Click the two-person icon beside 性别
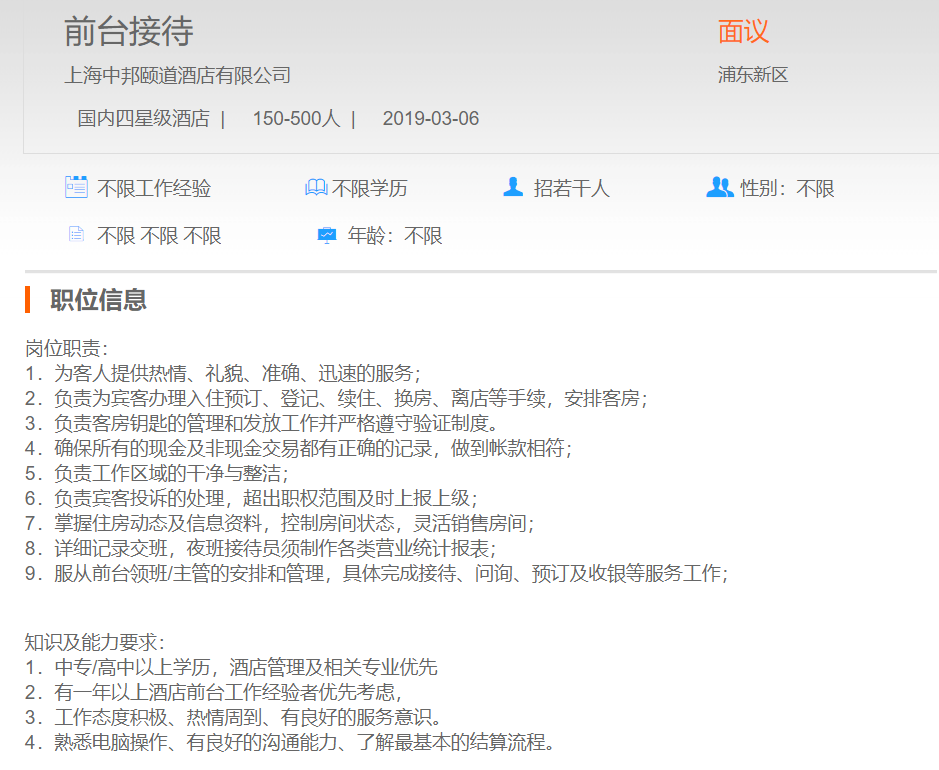The width and height of the screenshot is (939, 770). pos(719,187)
